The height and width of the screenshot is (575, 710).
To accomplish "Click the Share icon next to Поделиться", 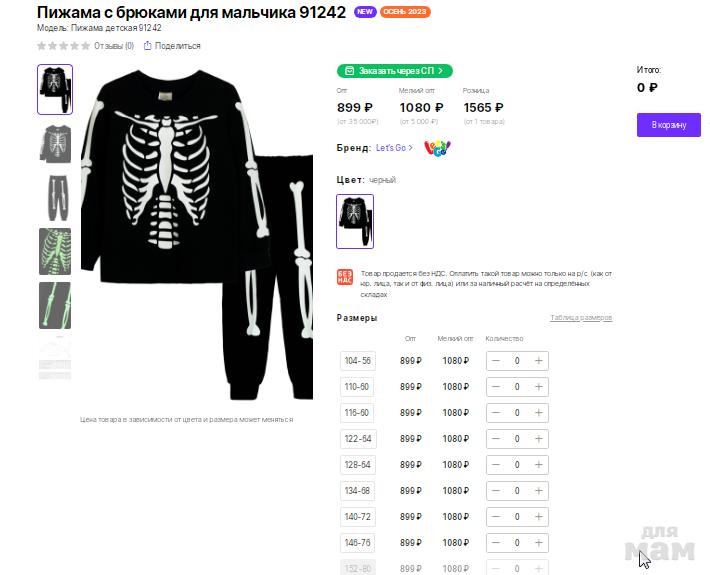I will point(147,46).
